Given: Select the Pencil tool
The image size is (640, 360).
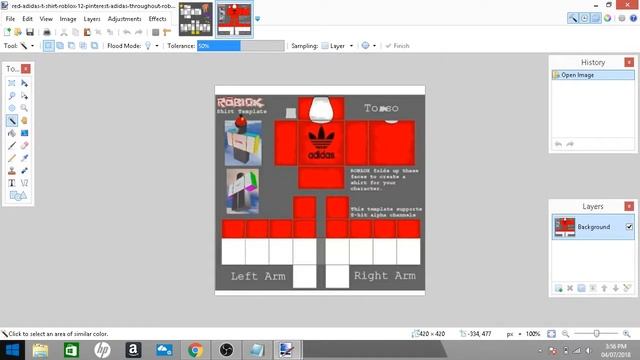Looking at the screenshot, I should click(x=12, y=158).
